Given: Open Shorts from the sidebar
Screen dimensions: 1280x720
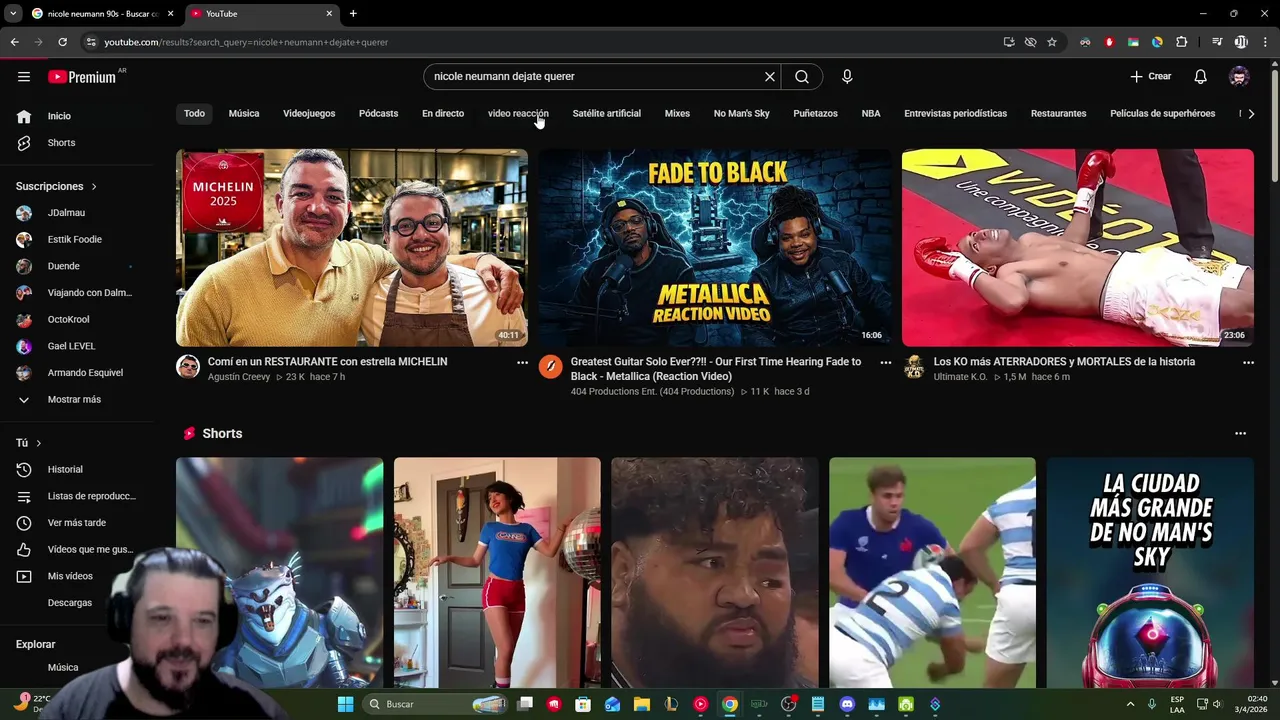Looking at the screenshot, I should 61,143.
